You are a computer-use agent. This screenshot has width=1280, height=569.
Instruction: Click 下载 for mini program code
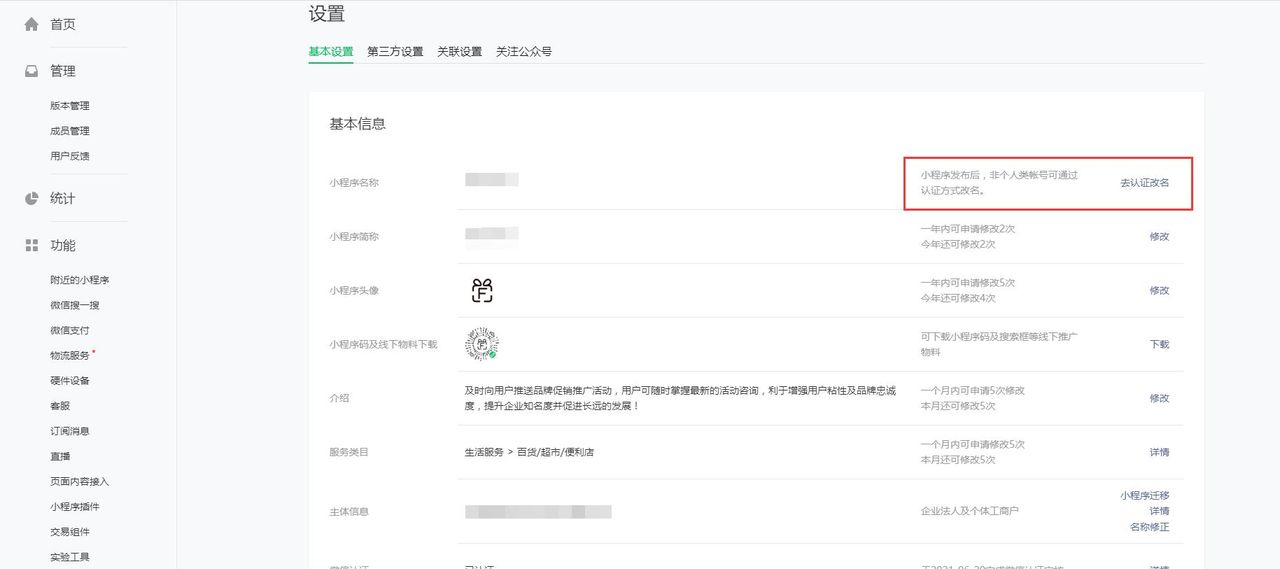[1159, 344]
